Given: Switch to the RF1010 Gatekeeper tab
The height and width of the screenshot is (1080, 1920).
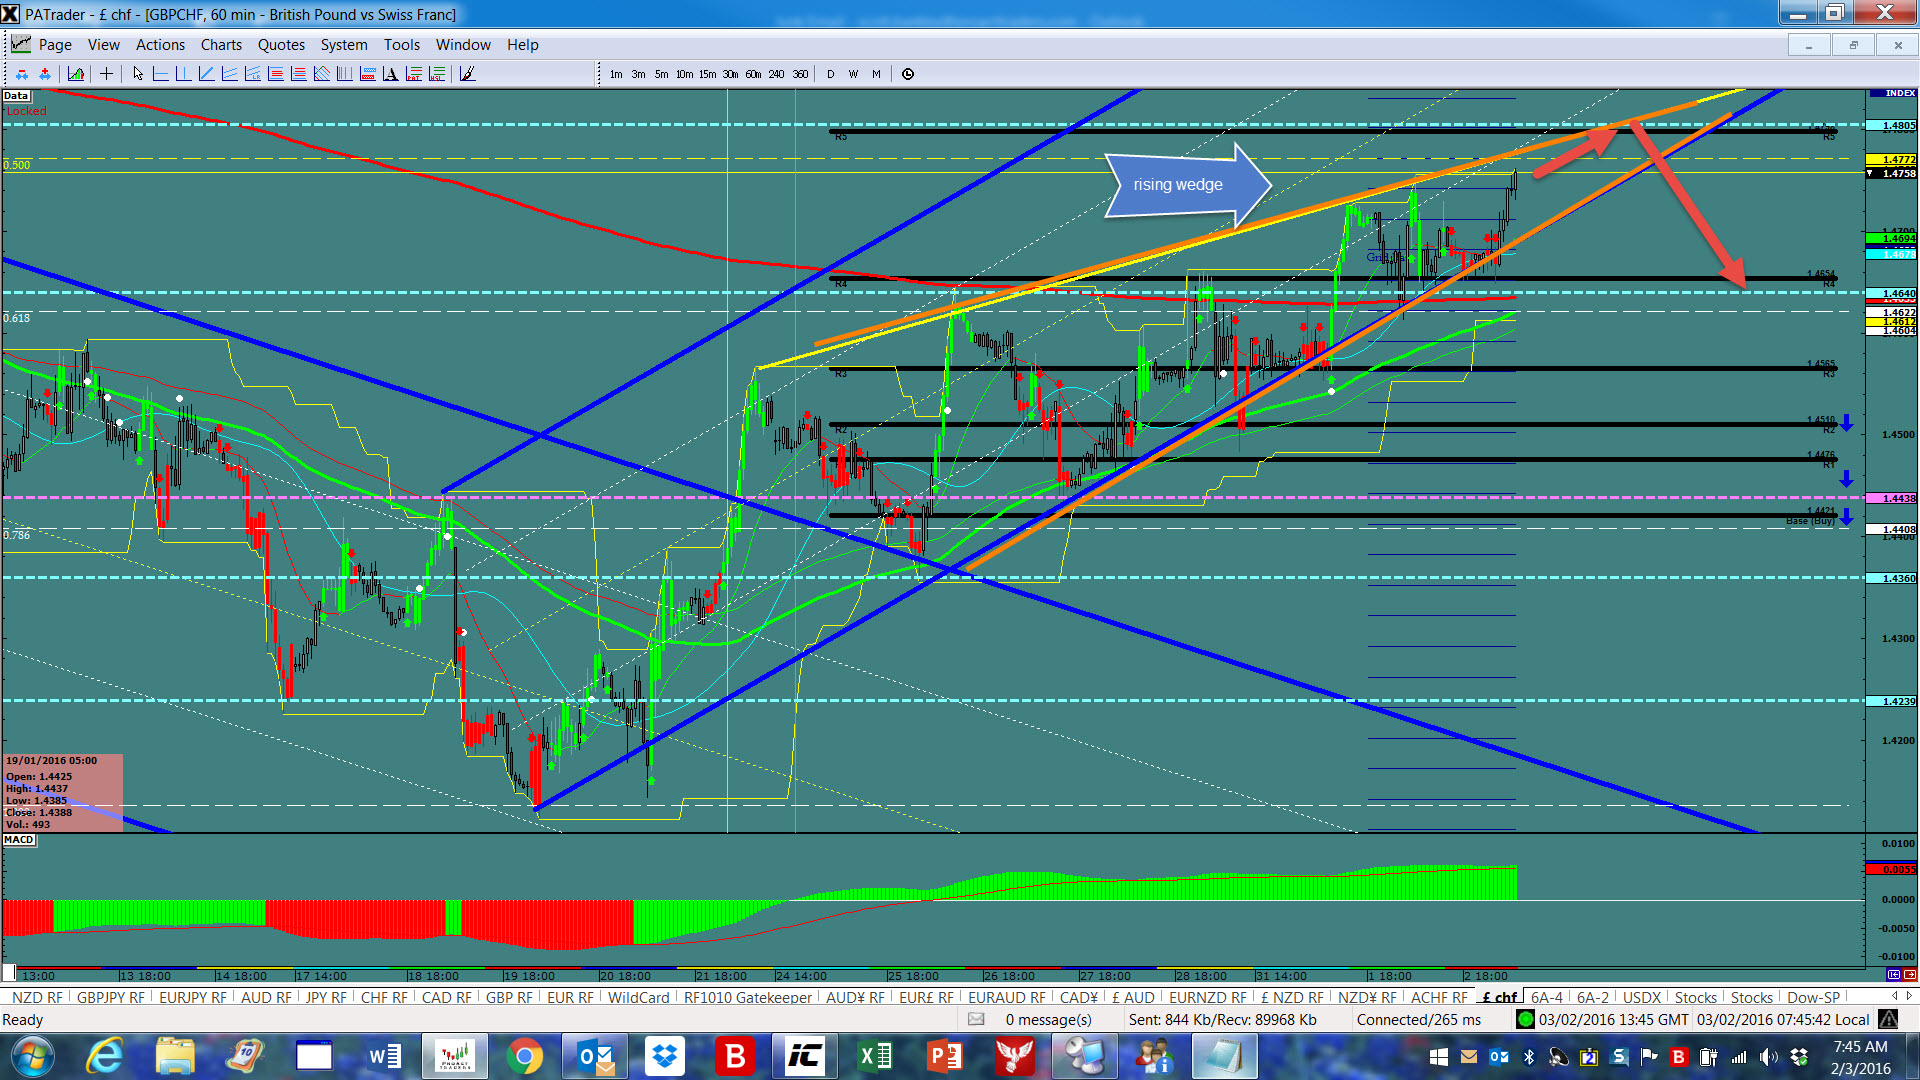Looking at the screenshot, I should 747,997.
